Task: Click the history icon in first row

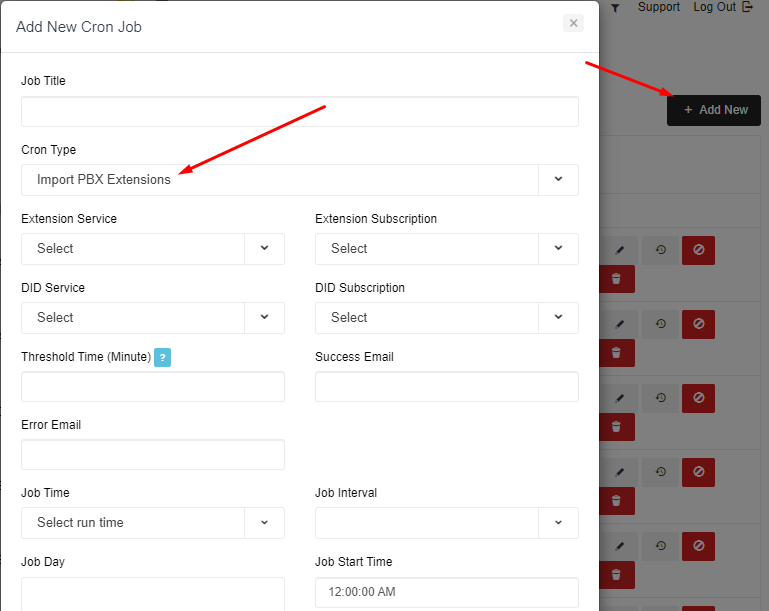Action: [x=661, y=251]
